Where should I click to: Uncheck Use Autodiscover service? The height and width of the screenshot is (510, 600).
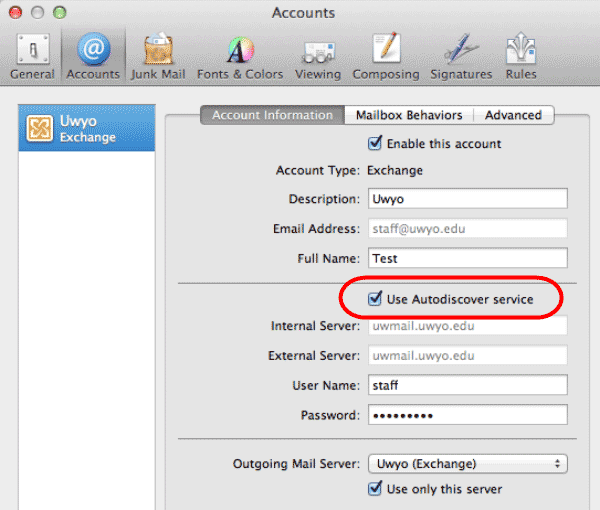point(375,298)
